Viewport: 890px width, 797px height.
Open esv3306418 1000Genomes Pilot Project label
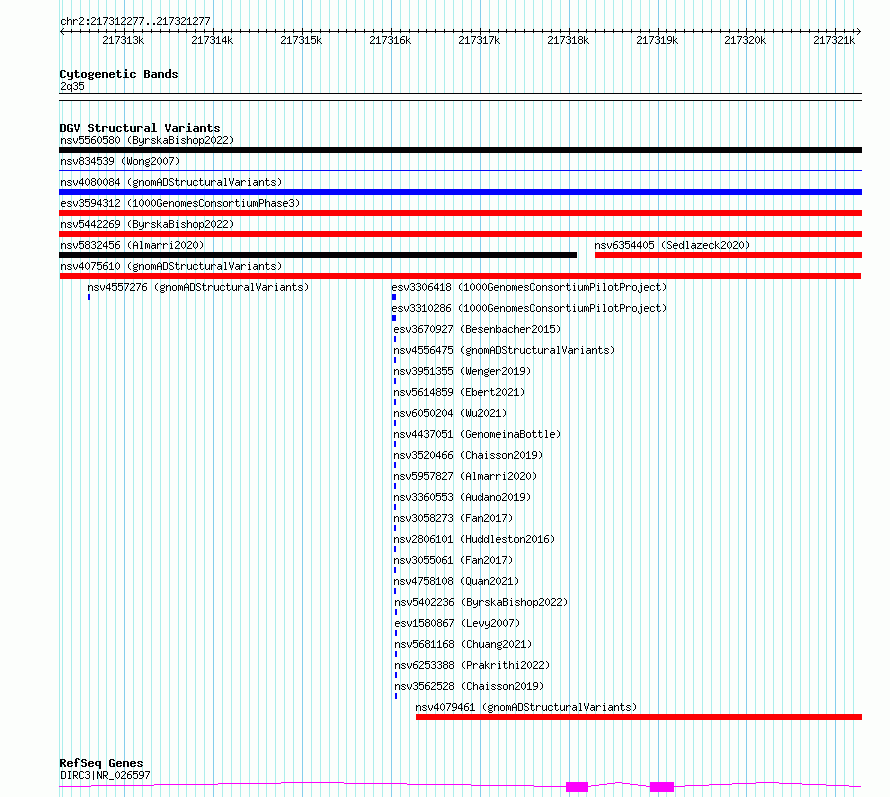click(529, 287)
